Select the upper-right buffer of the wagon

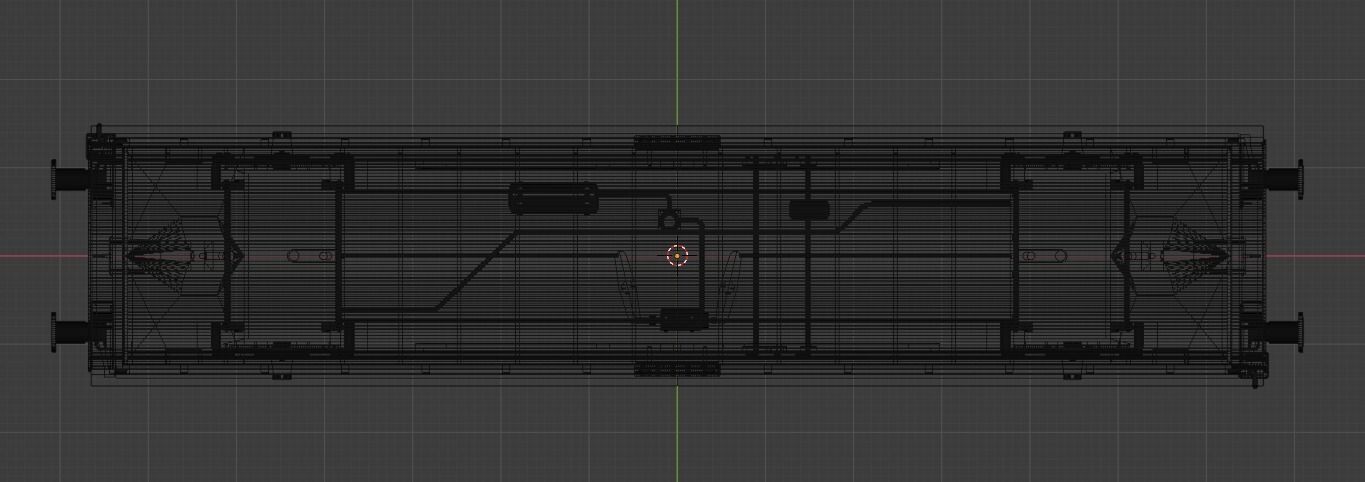click(x=1284, y=179)
